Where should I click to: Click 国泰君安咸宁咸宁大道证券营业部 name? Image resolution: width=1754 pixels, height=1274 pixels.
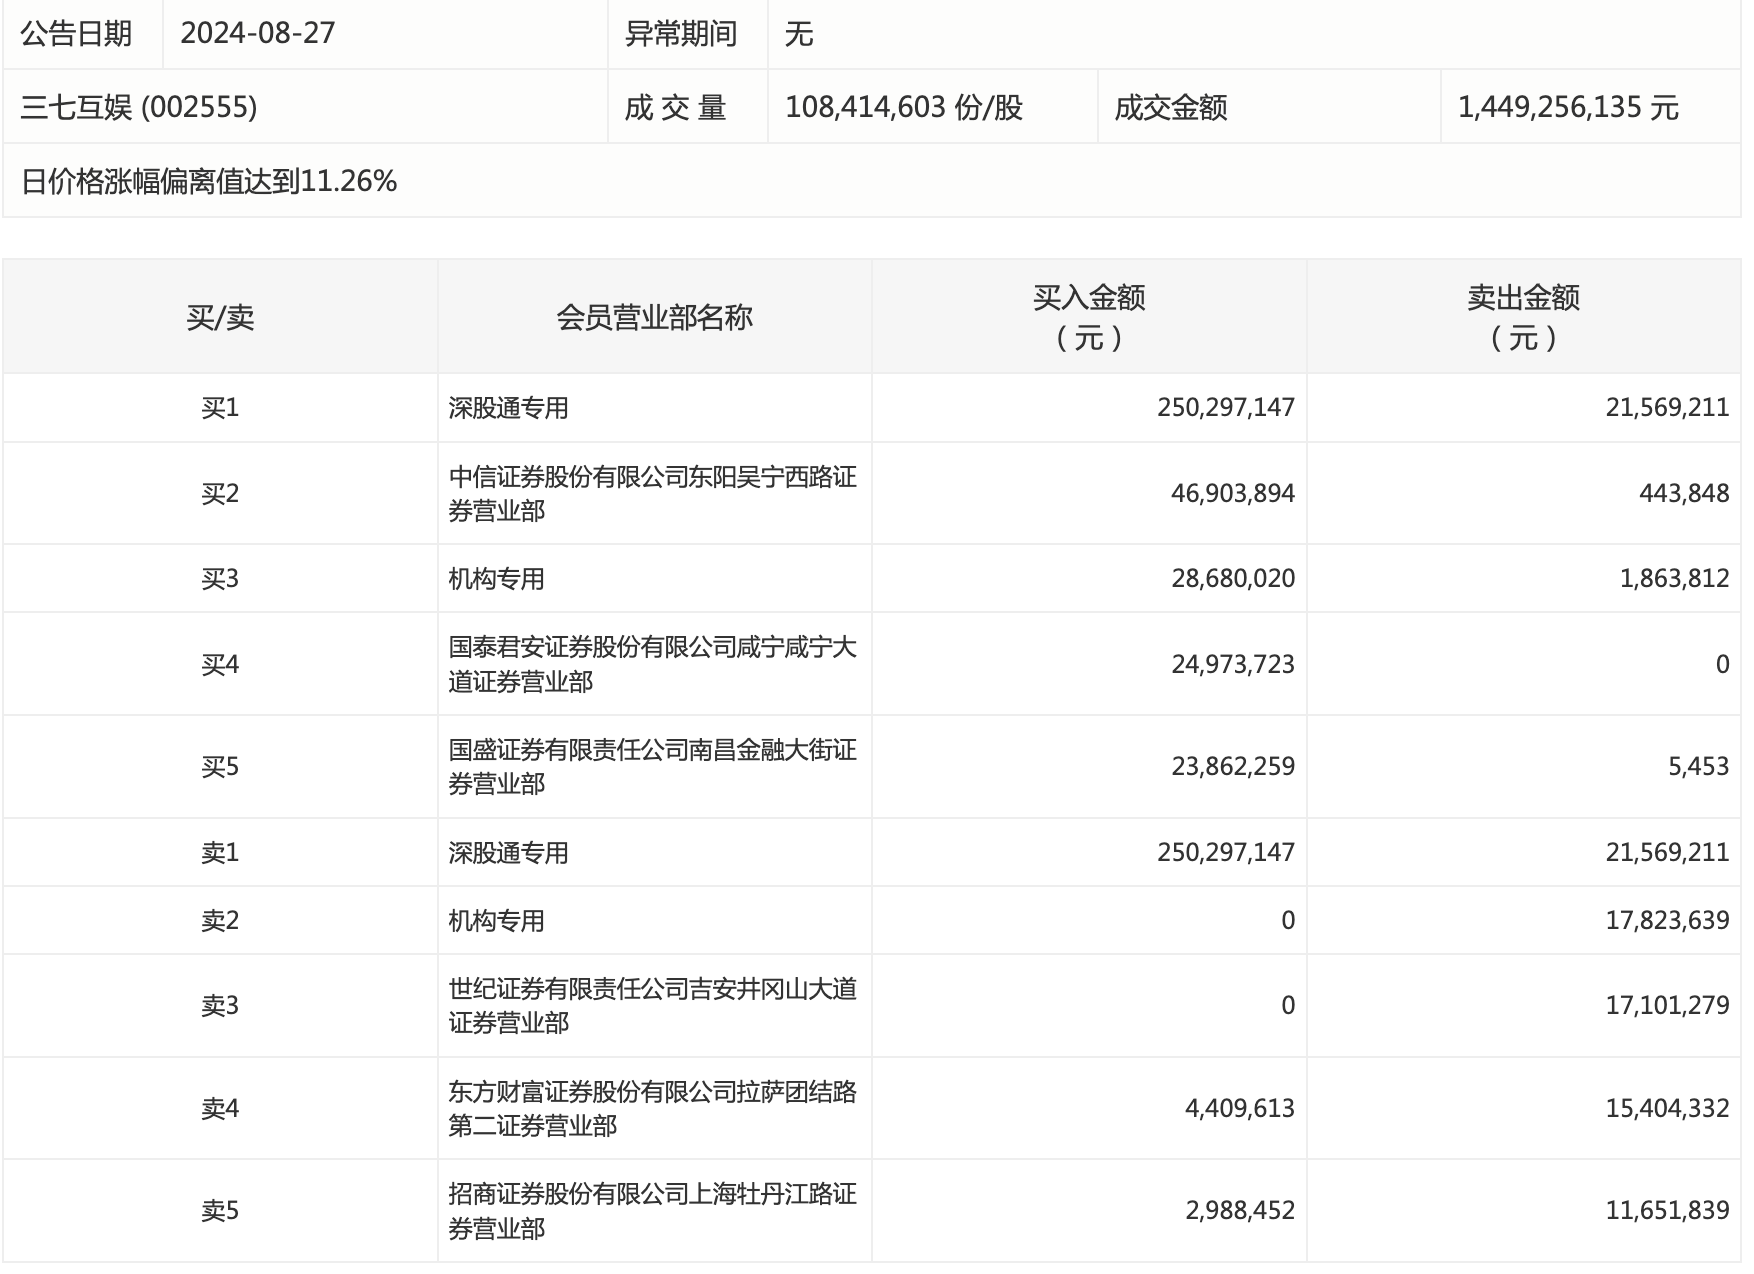point(652,665)
